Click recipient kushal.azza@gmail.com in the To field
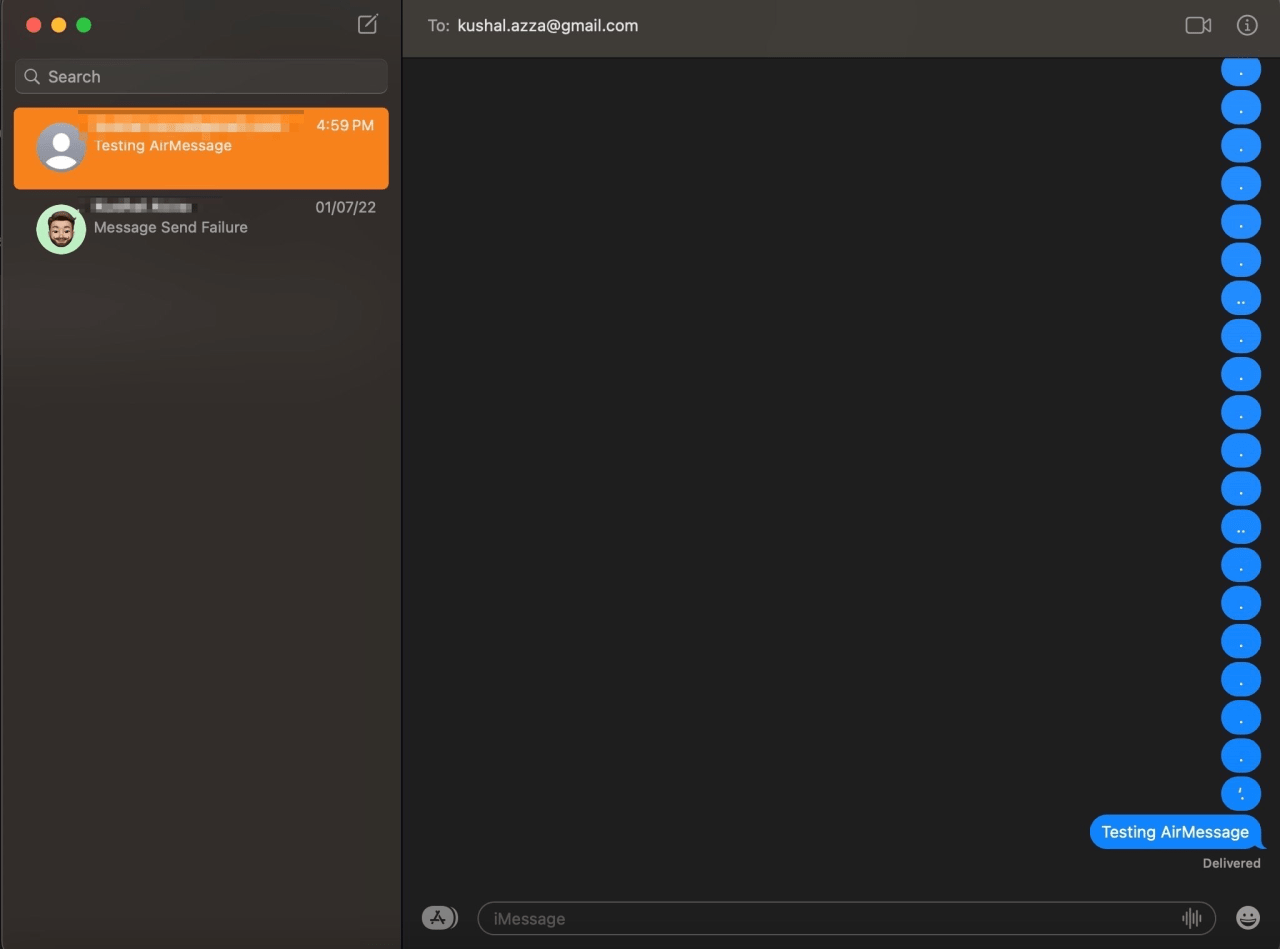Screen dimensions: 1280x949 point(548,26)
